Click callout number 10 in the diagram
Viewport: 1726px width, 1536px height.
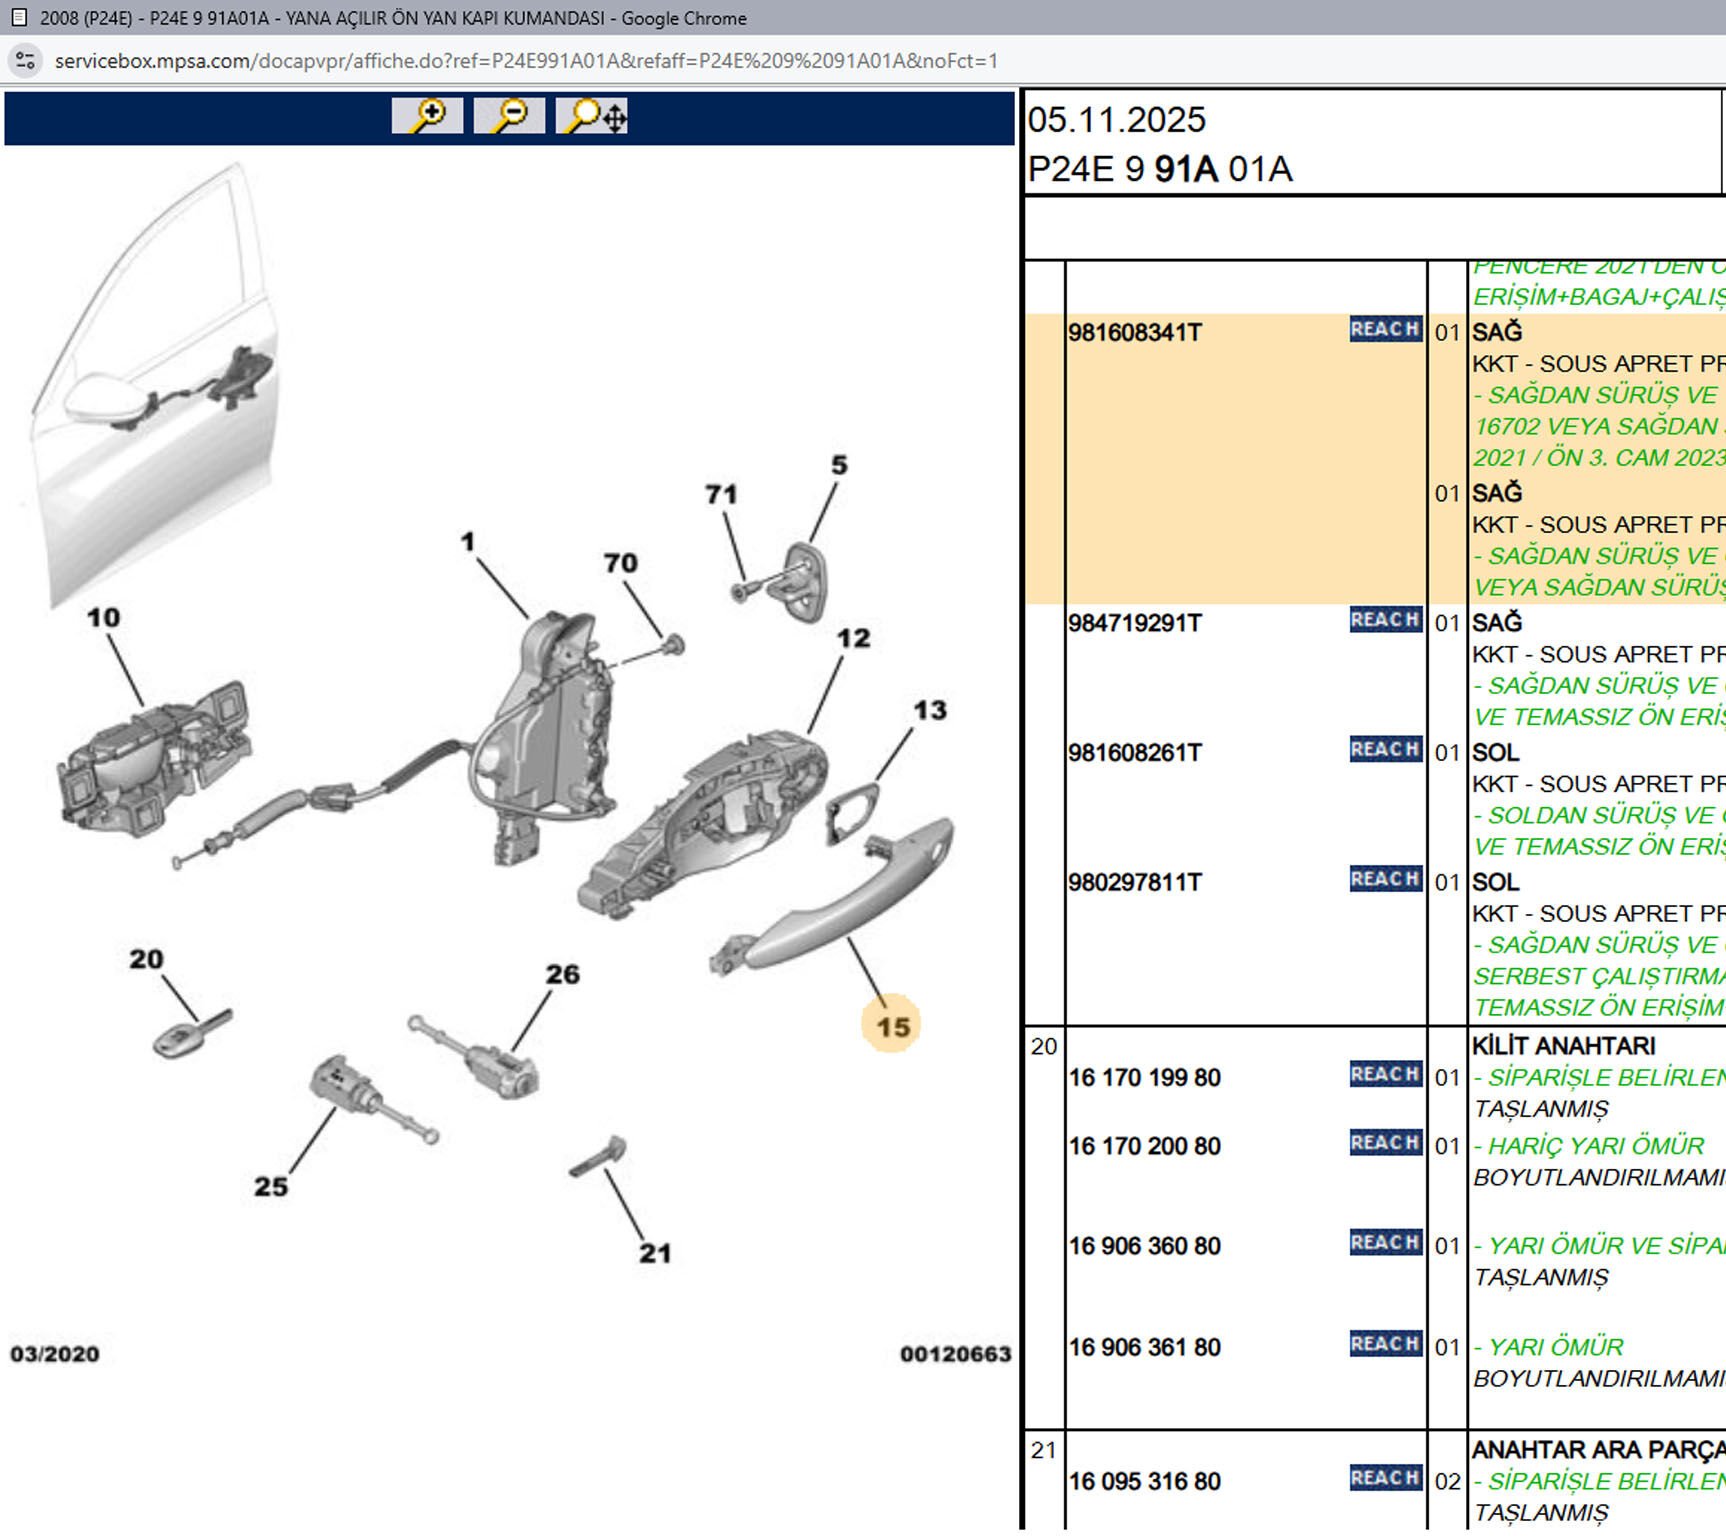click(103, 618)
